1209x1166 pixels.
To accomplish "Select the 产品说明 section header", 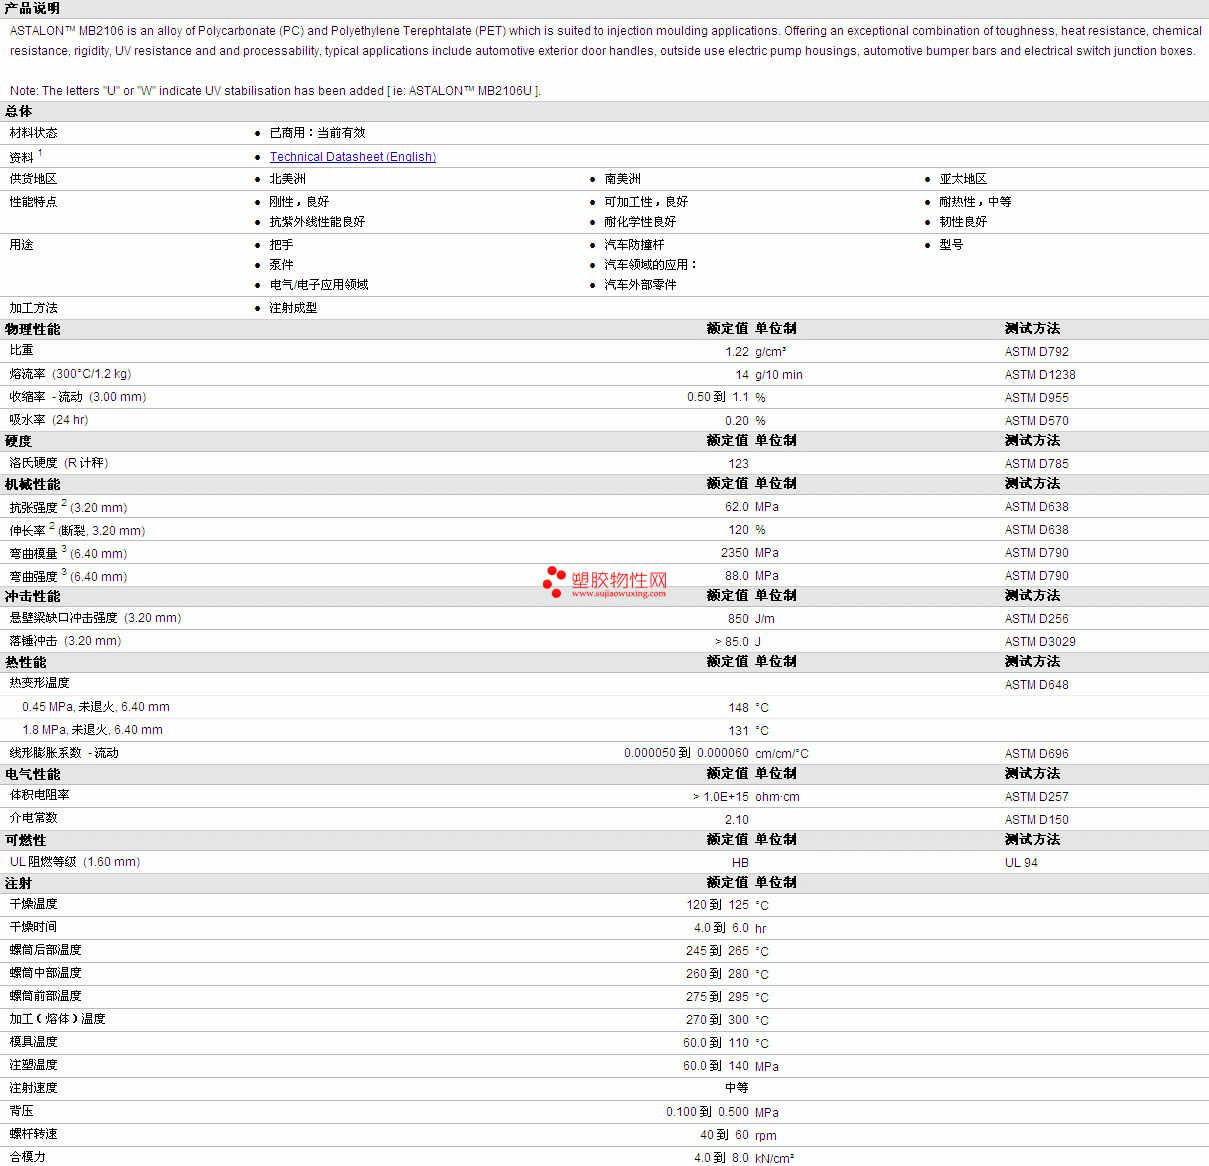I will [x=32, y=8].
